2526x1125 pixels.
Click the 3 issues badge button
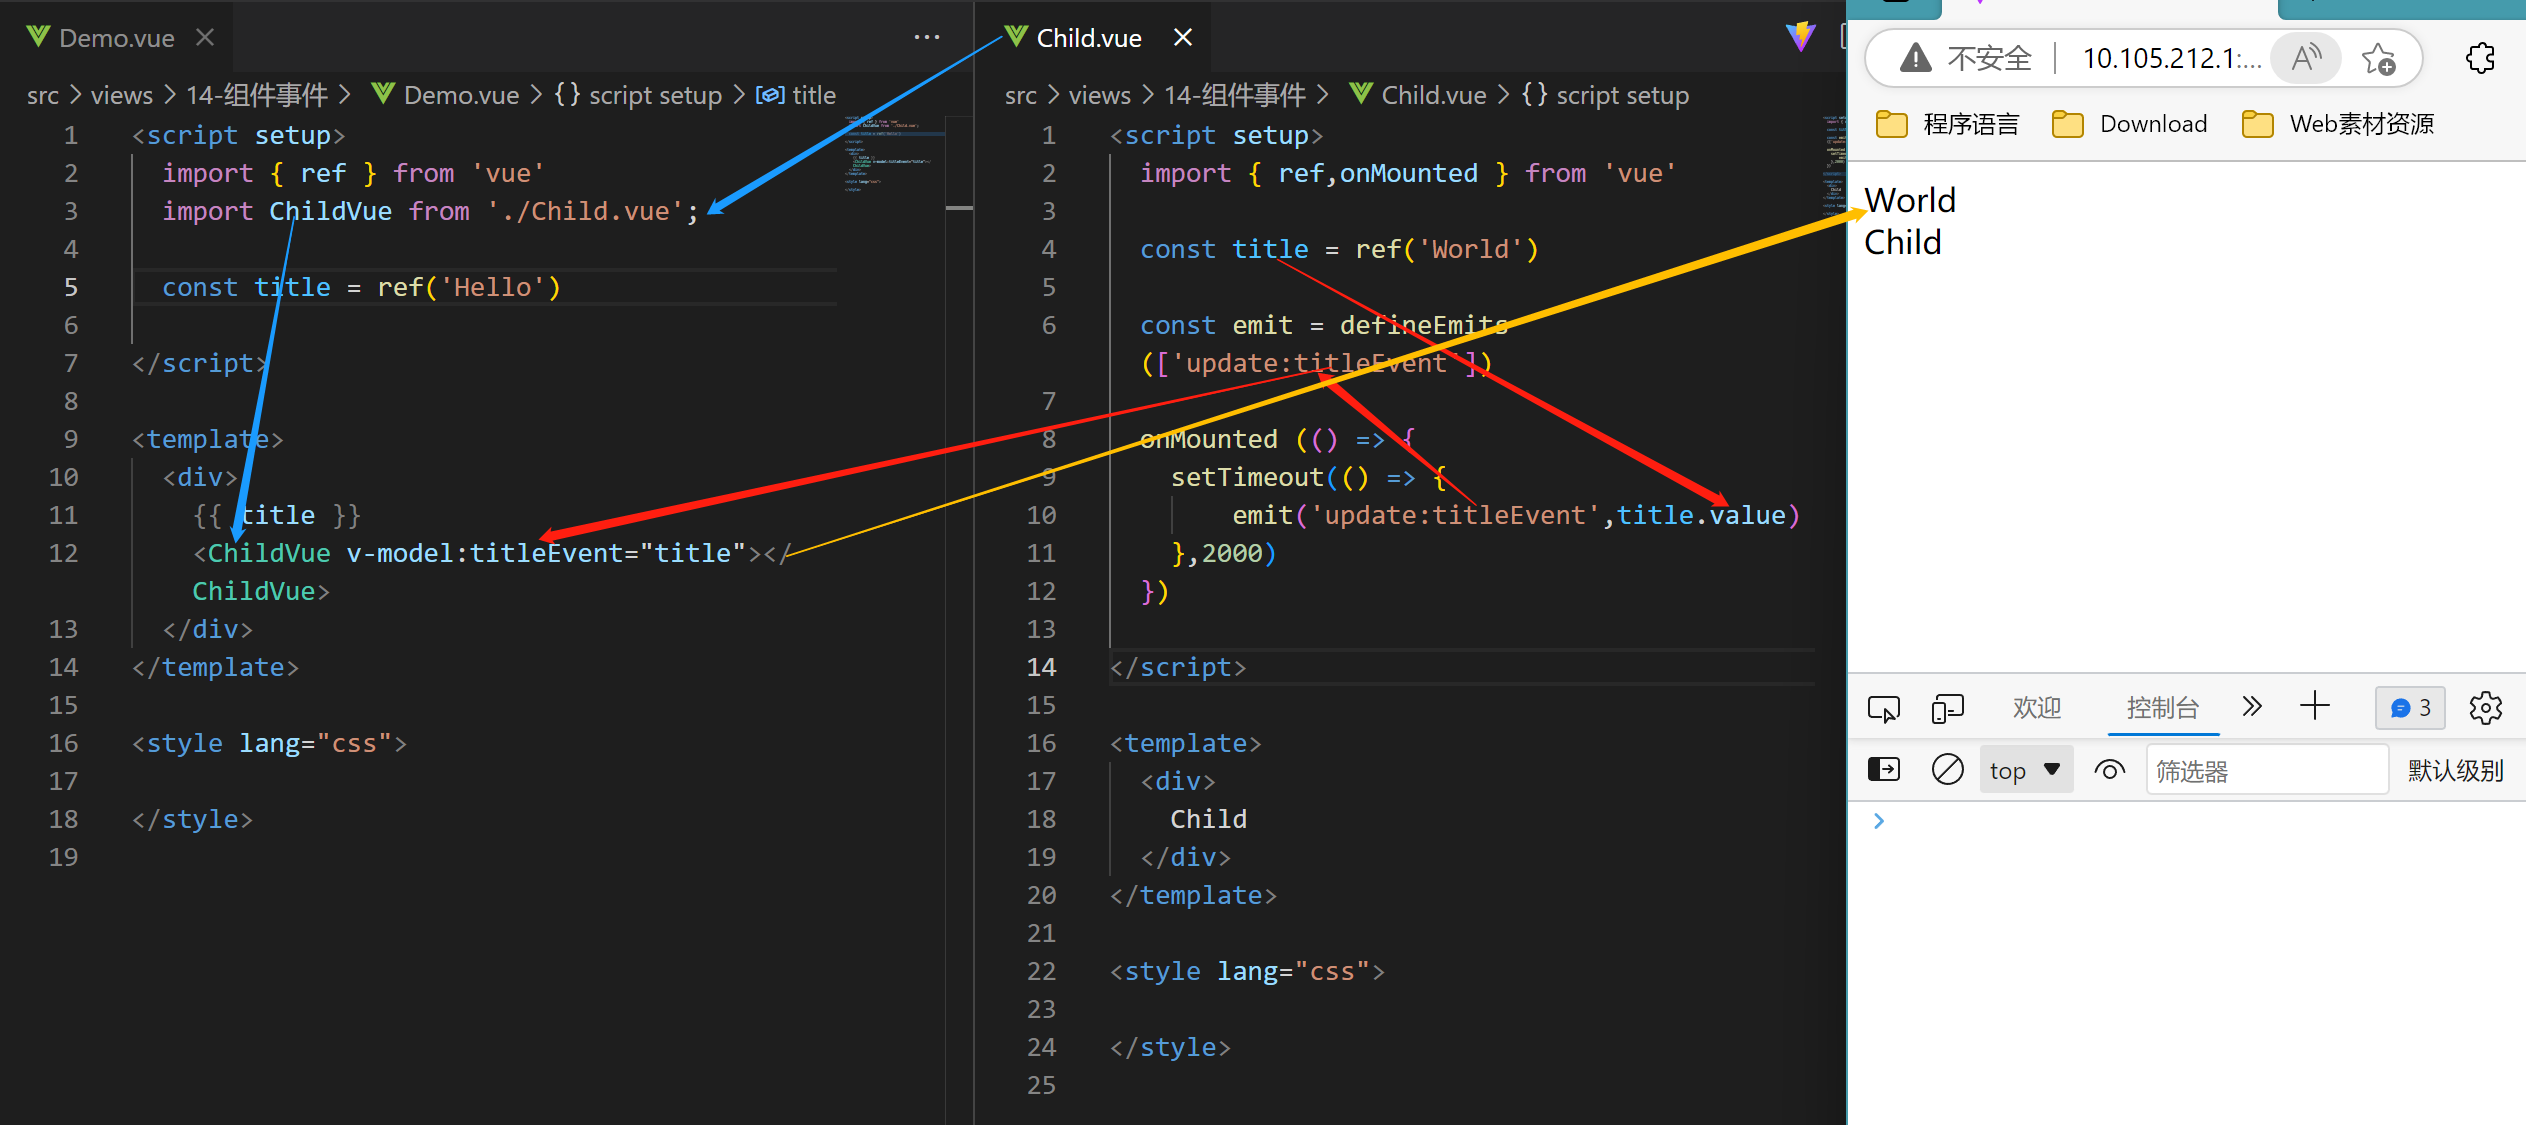(x=2410, y=708)
